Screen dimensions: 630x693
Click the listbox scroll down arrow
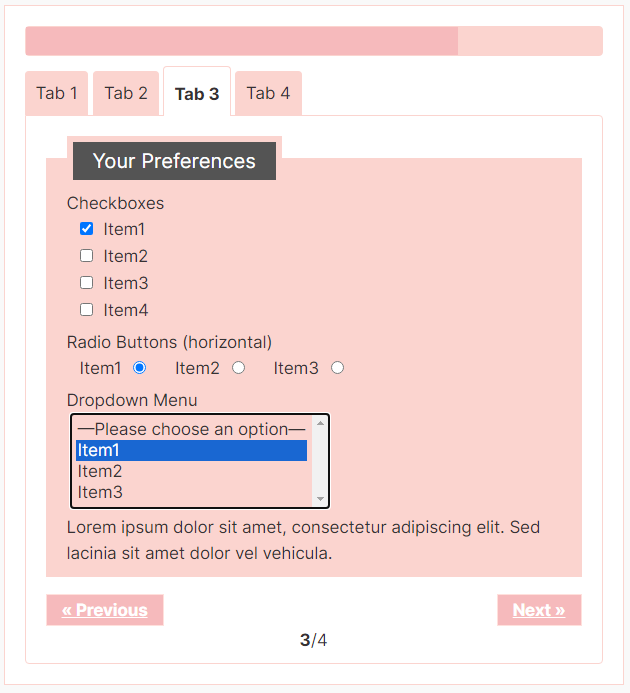pyautogui.click(x=321, y=499)
